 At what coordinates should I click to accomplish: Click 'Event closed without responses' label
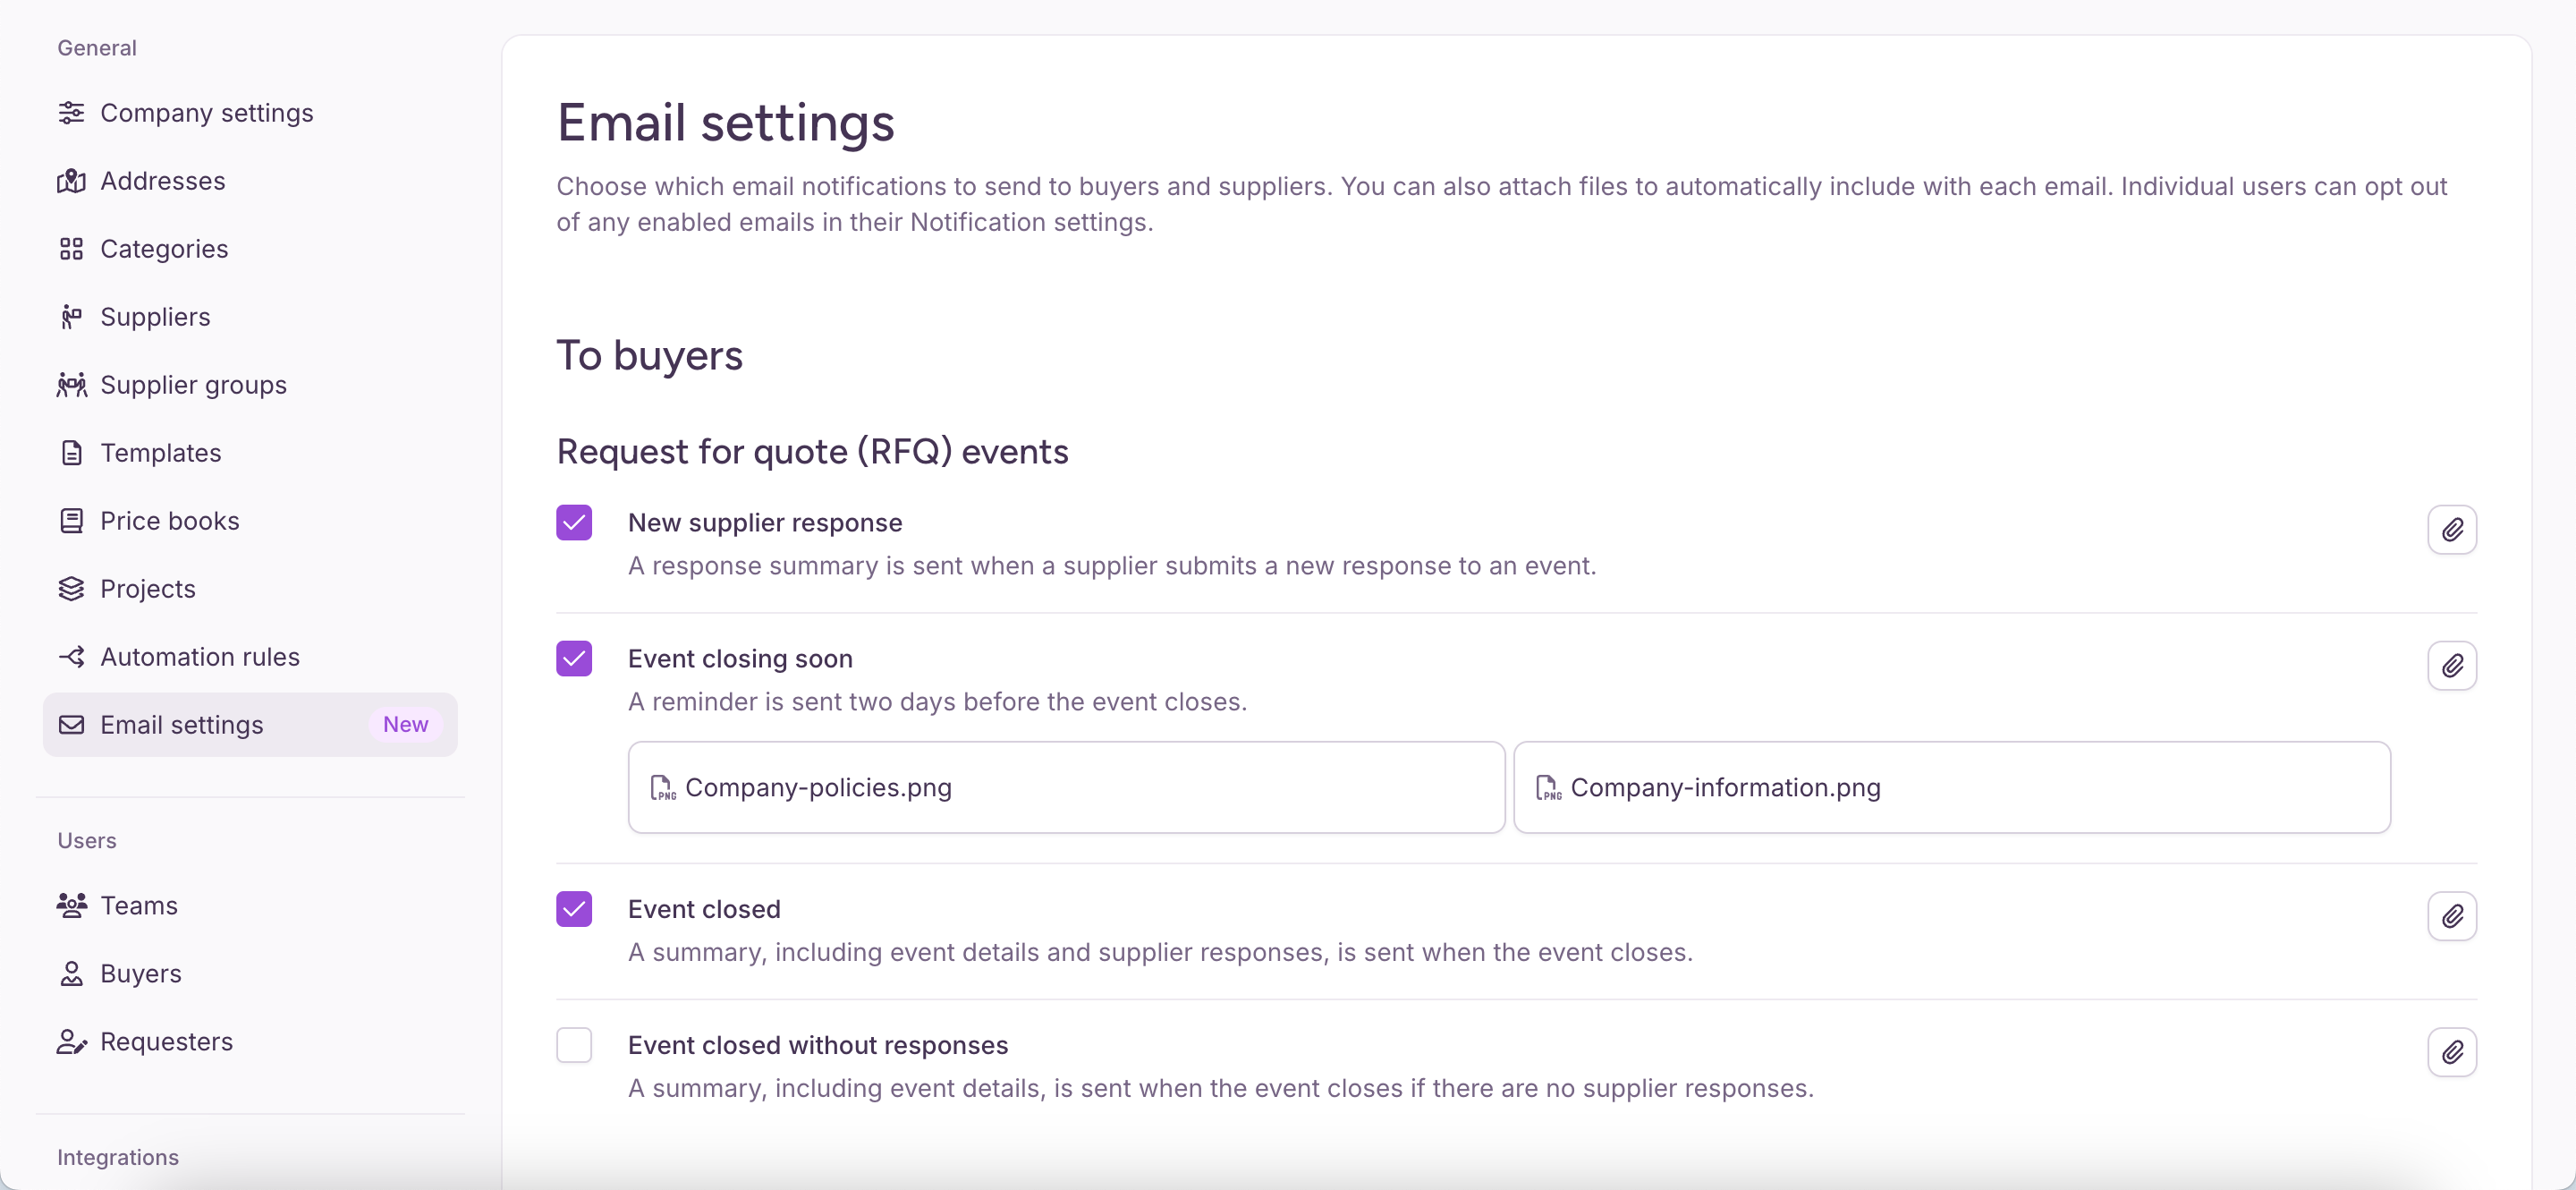(x=818, y=1045)
